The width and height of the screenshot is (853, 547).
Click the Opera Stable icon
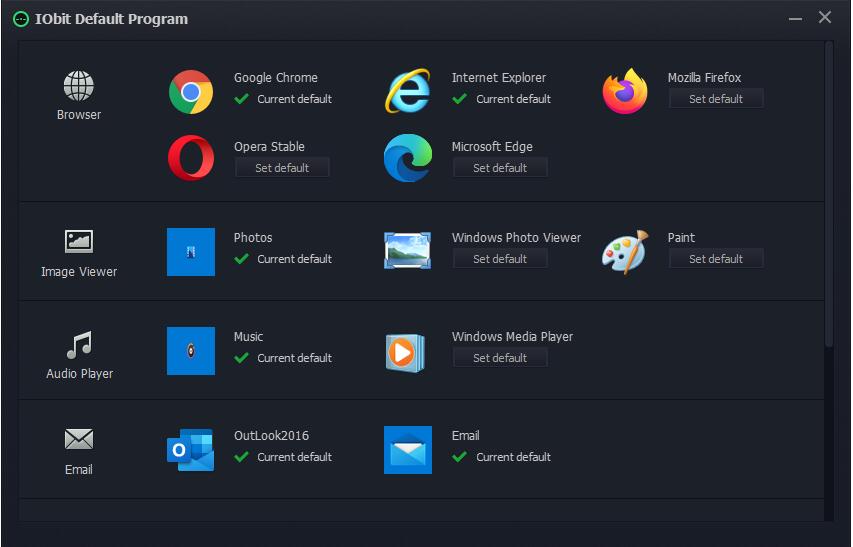[x=190, y=158]
